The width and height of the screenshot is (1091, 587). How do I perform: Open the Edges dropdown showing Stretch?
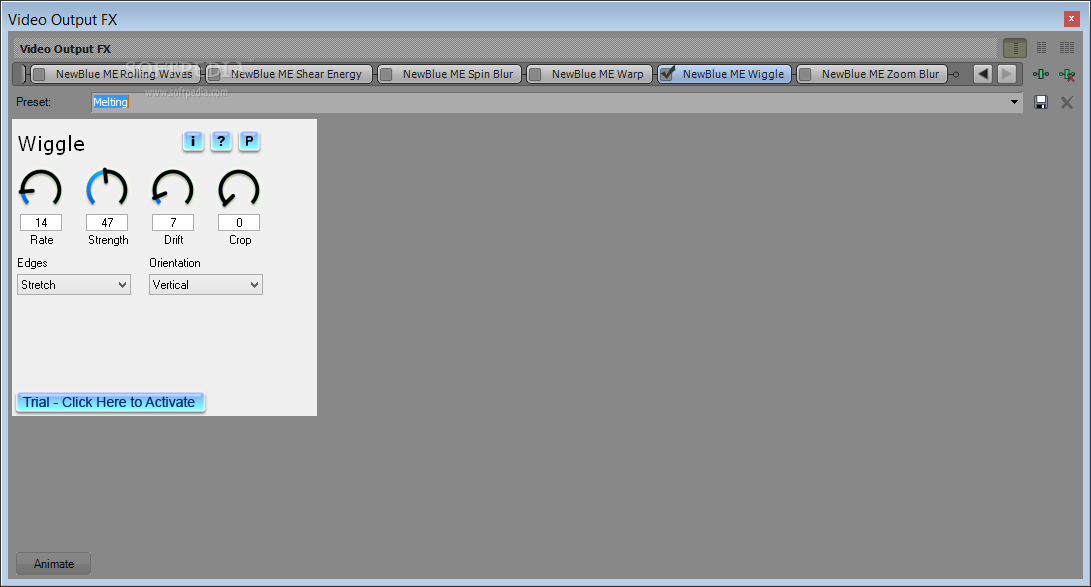pyautogui.click(x=74, y=284)
